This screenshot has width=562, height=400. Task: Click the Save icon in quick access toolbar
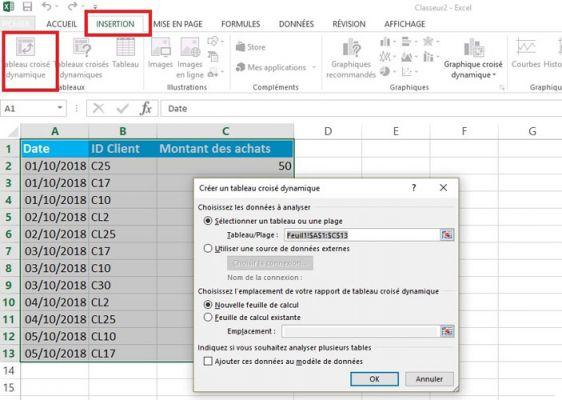(x=27, y=7)
